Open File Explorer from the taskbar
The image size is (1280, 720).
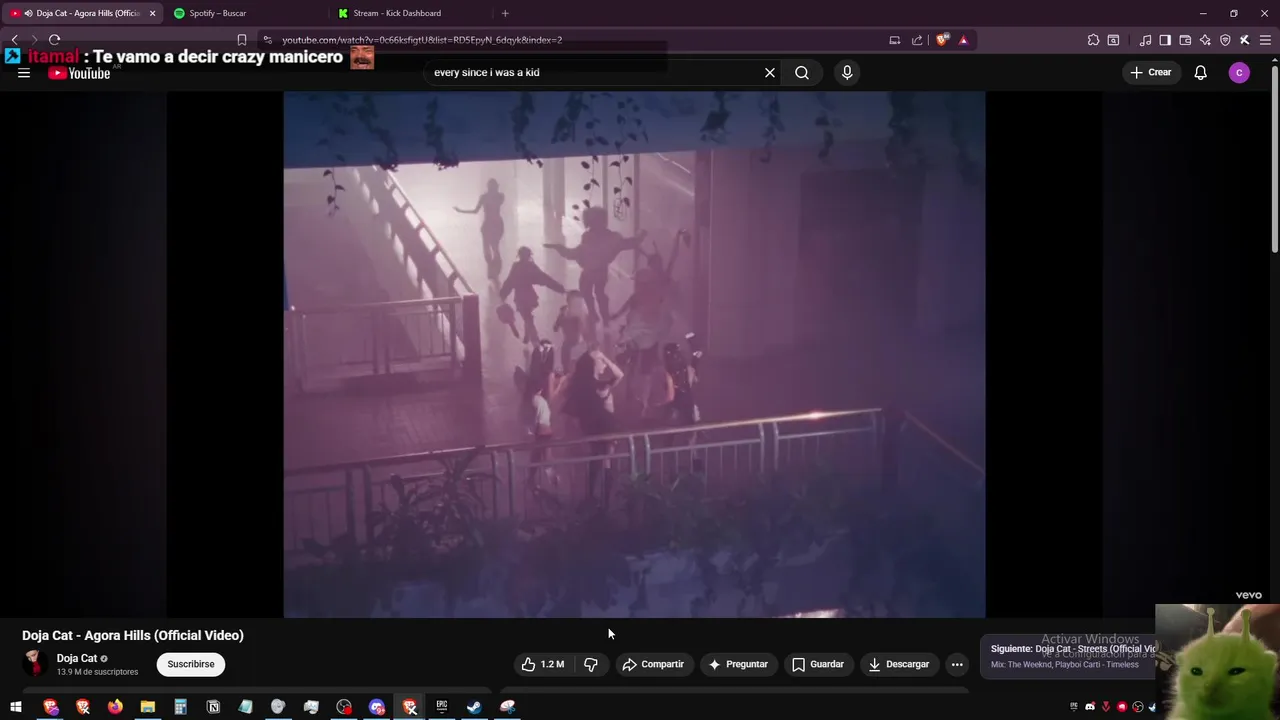147,707
